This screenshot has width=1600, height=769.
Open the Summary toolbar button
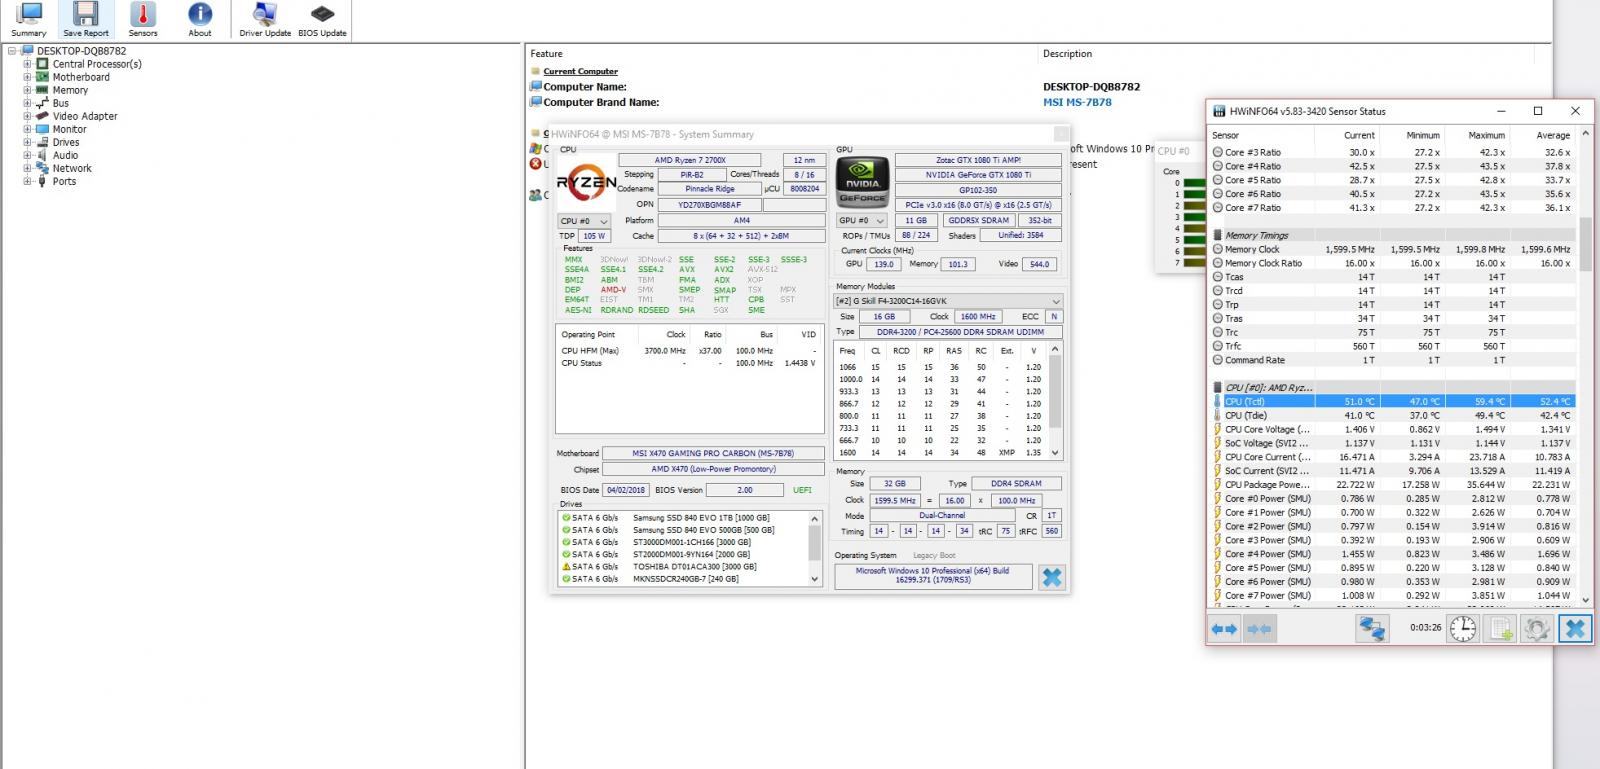coord(29,19)
